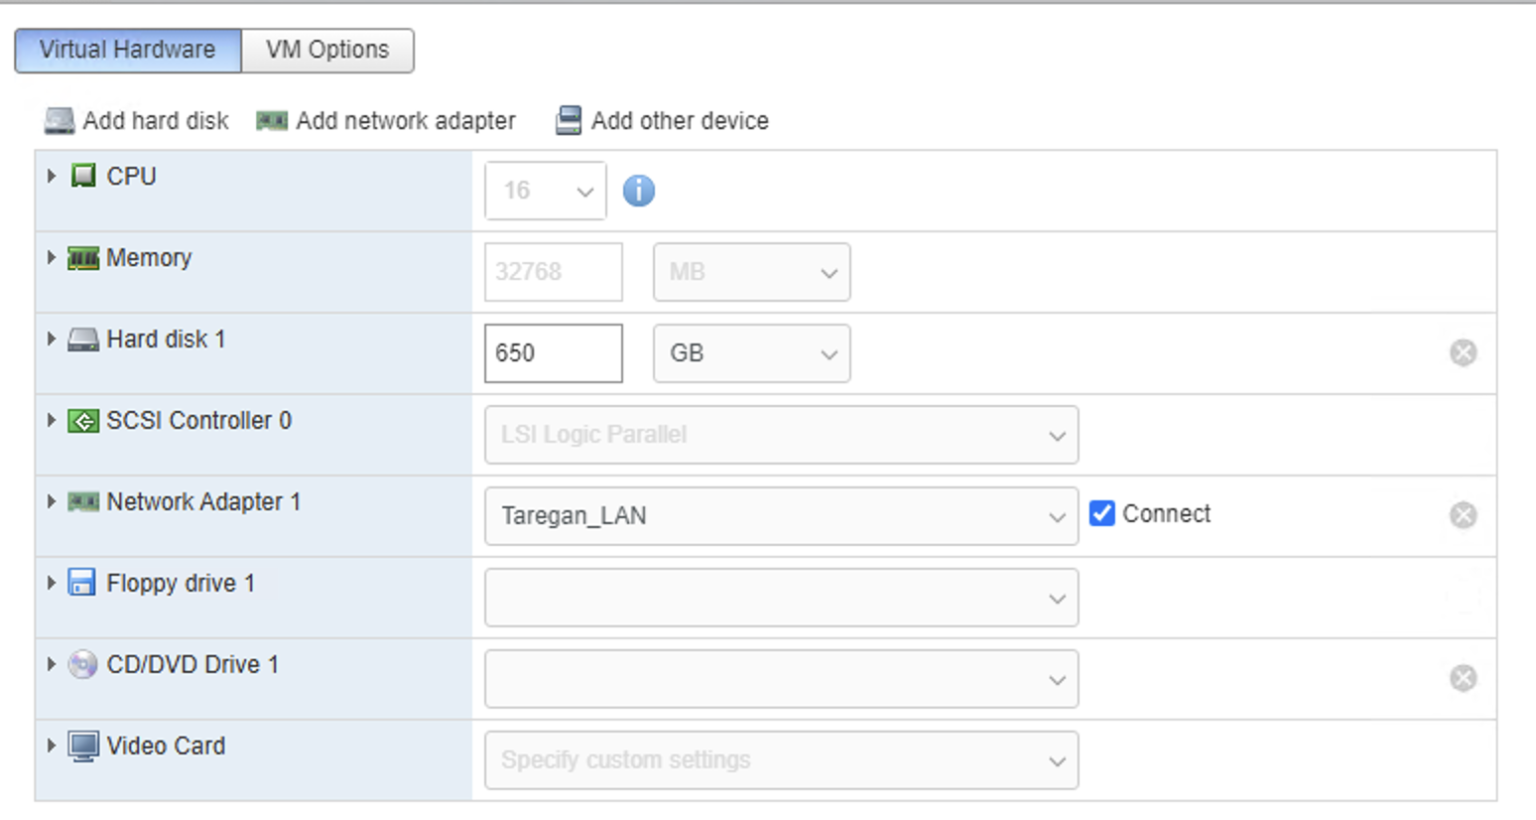This screenshot has height=820, width=1536.
Task: Click the CPU processor icon
Action: [84, 175]
